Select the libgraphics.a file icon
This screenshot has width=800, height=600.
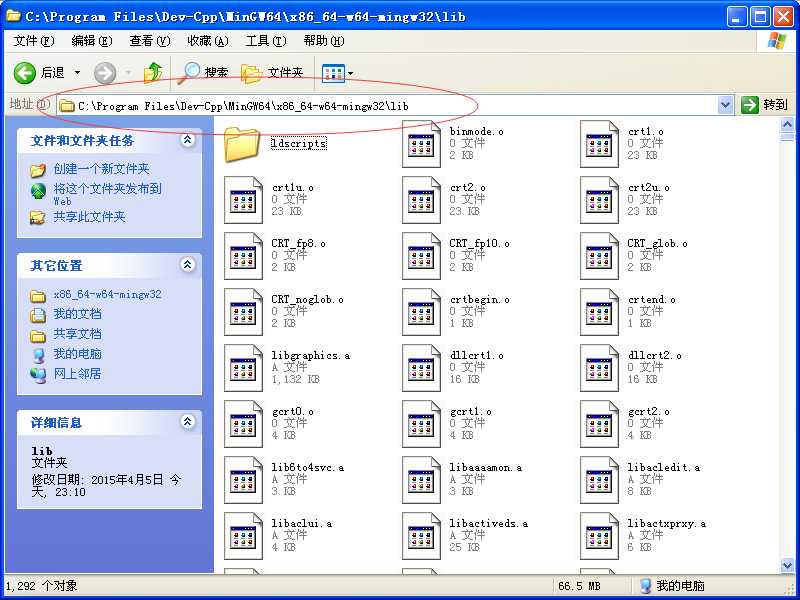pyautogui.click(x=243, y=368)
